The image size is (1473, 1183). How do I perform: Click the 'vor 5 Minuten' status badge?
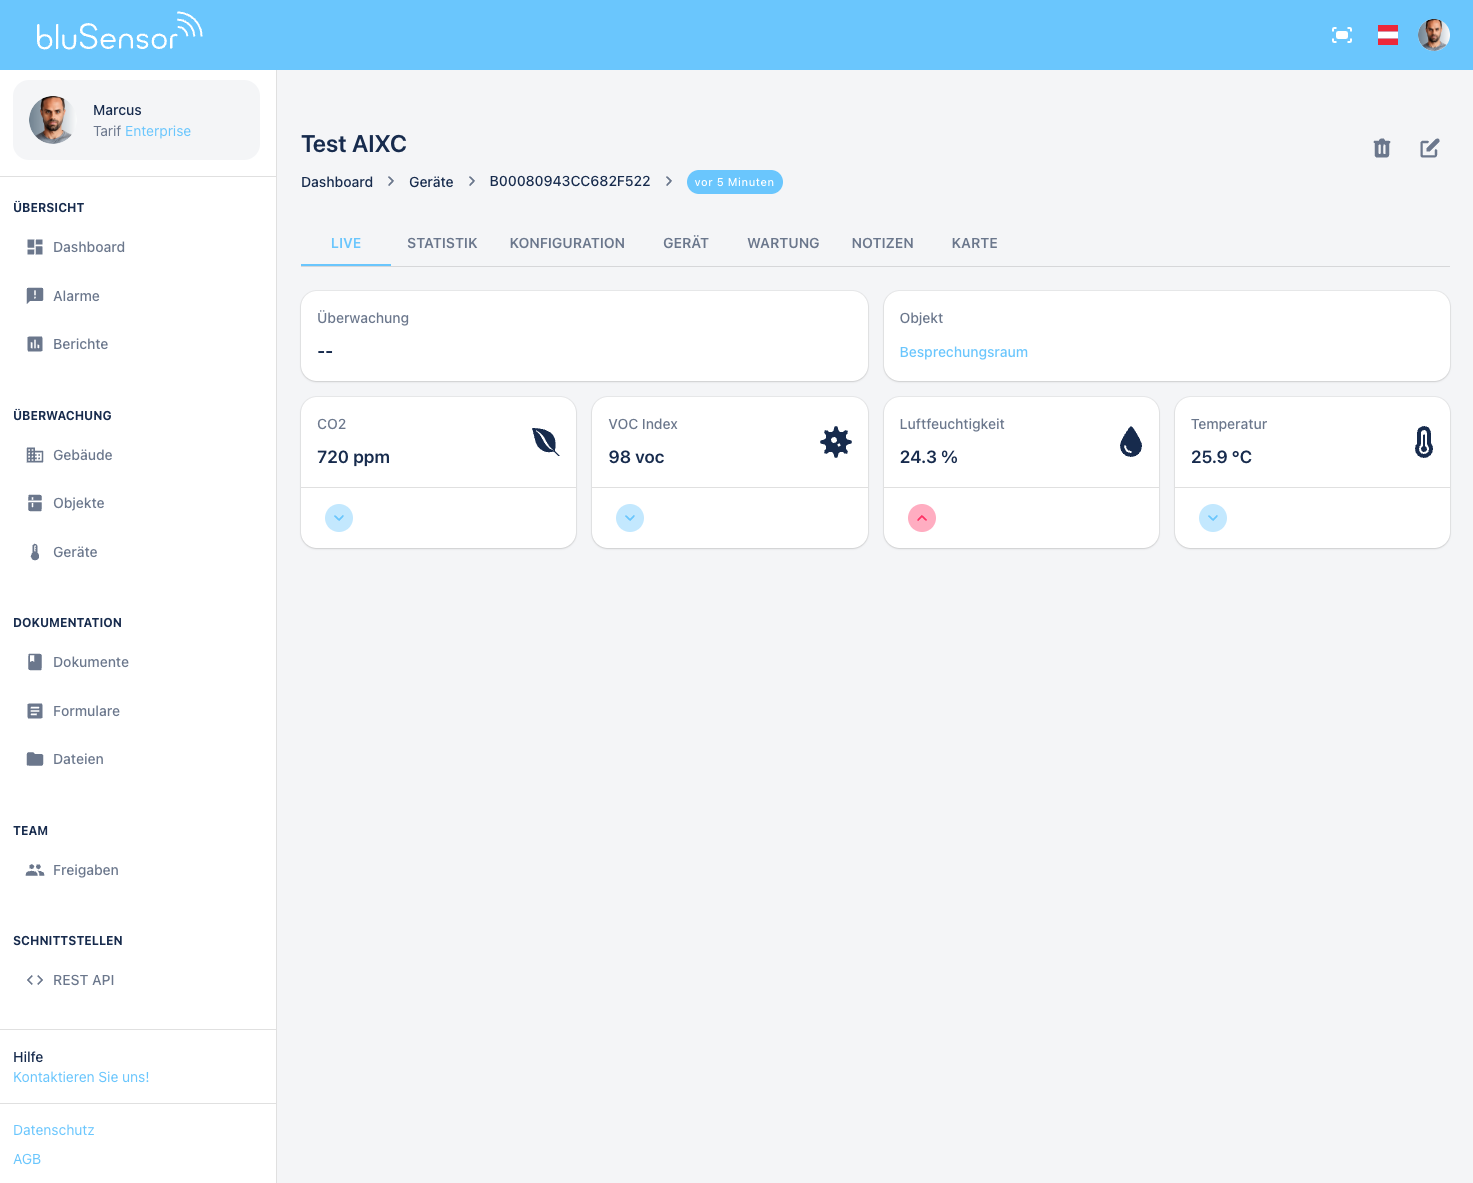click(x=735, y=182)
